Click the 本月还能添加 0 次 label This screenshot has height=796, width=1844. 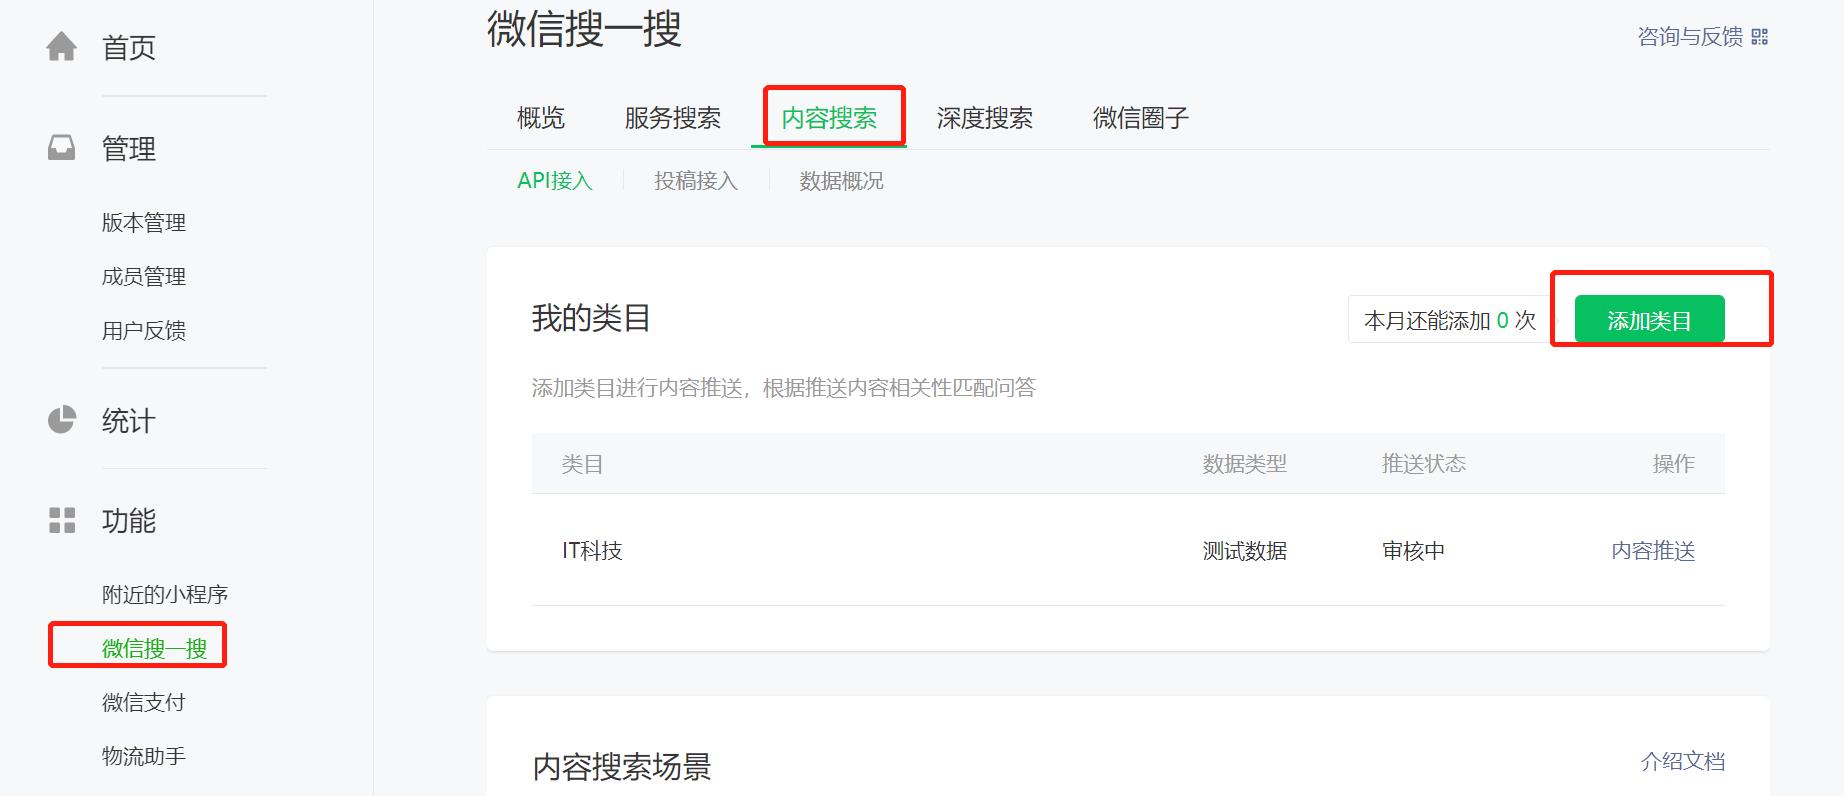pyautogui.click(x=1450, y=320)
